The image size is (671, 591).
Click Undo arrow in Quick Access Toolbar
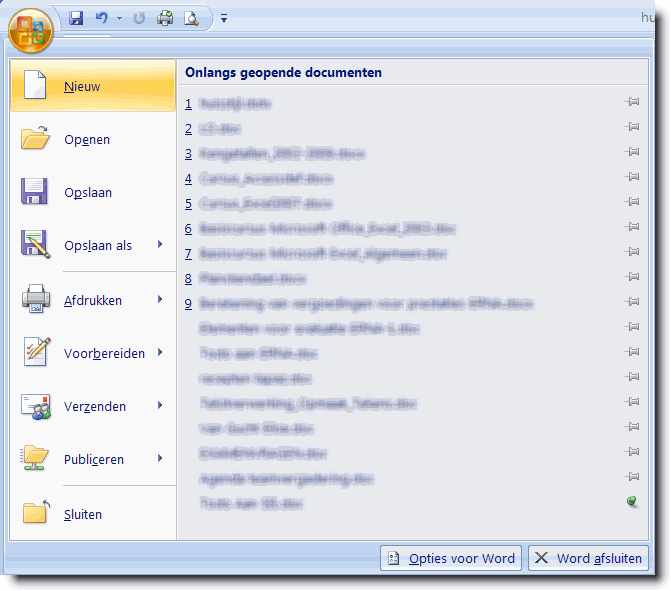101,18
